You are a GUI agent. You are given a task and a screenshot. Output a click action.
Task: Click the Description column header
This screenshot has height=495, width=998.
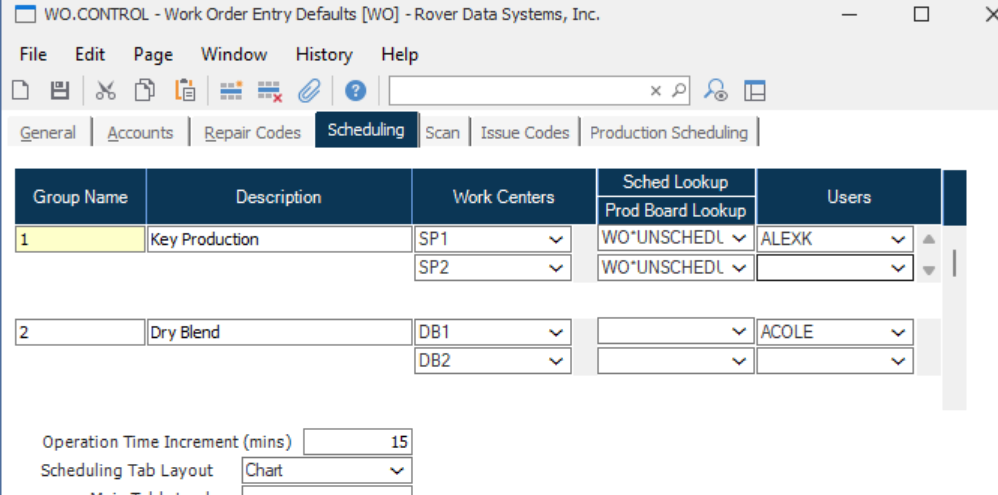[x=279, y=197]
